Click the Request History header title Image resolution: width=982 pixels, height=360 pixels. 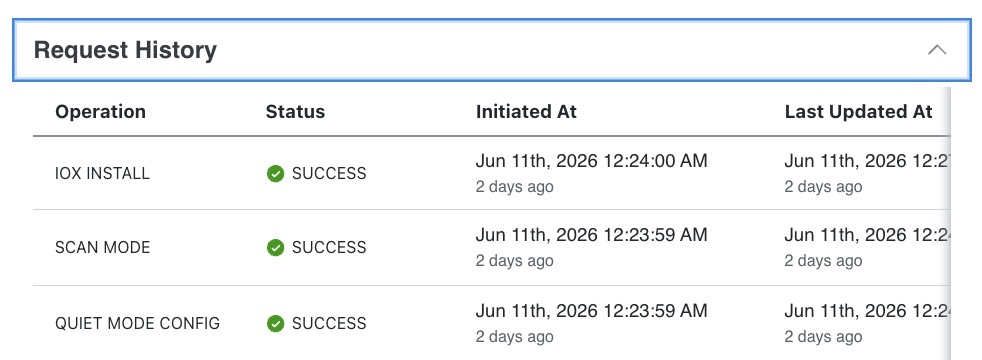click(x=125, y=50)
